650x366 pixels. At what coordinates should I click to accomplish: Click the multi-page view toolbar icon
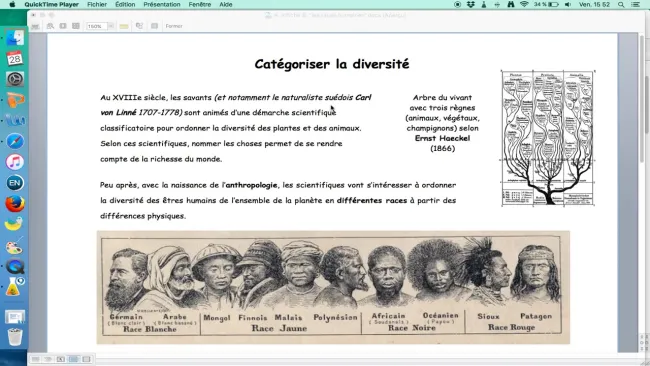[x=76, y=26]
